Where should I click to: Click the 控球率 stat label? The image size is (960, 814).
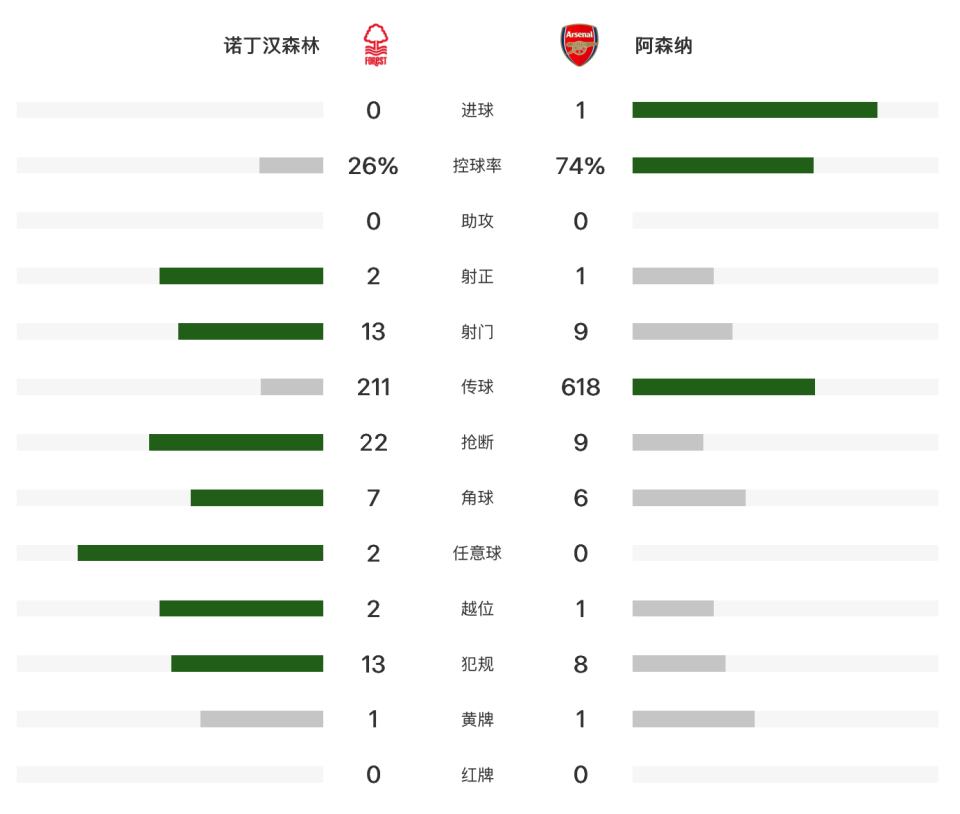click(477, 166)
